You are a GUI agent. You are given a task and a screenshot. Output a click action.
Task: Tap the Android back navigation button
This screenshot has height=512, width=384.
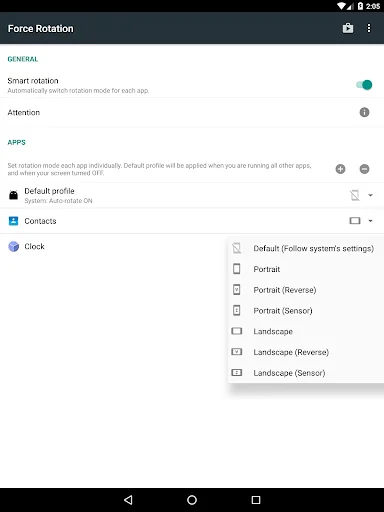pyautogui.click(x=128, y=500)
